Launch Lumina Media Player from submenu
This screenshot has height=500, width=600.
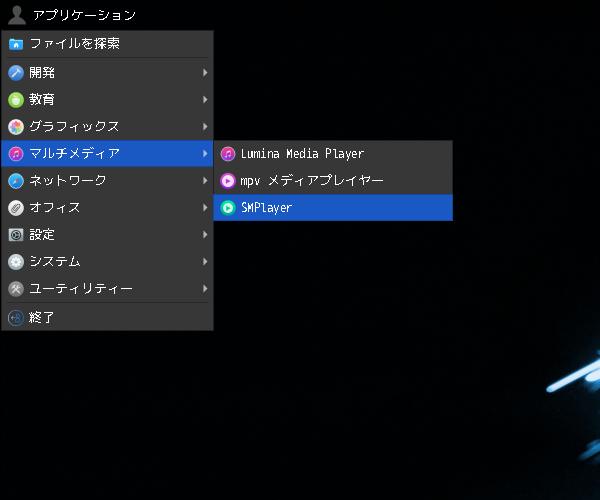pyautogui.click(x=333, y=154)
